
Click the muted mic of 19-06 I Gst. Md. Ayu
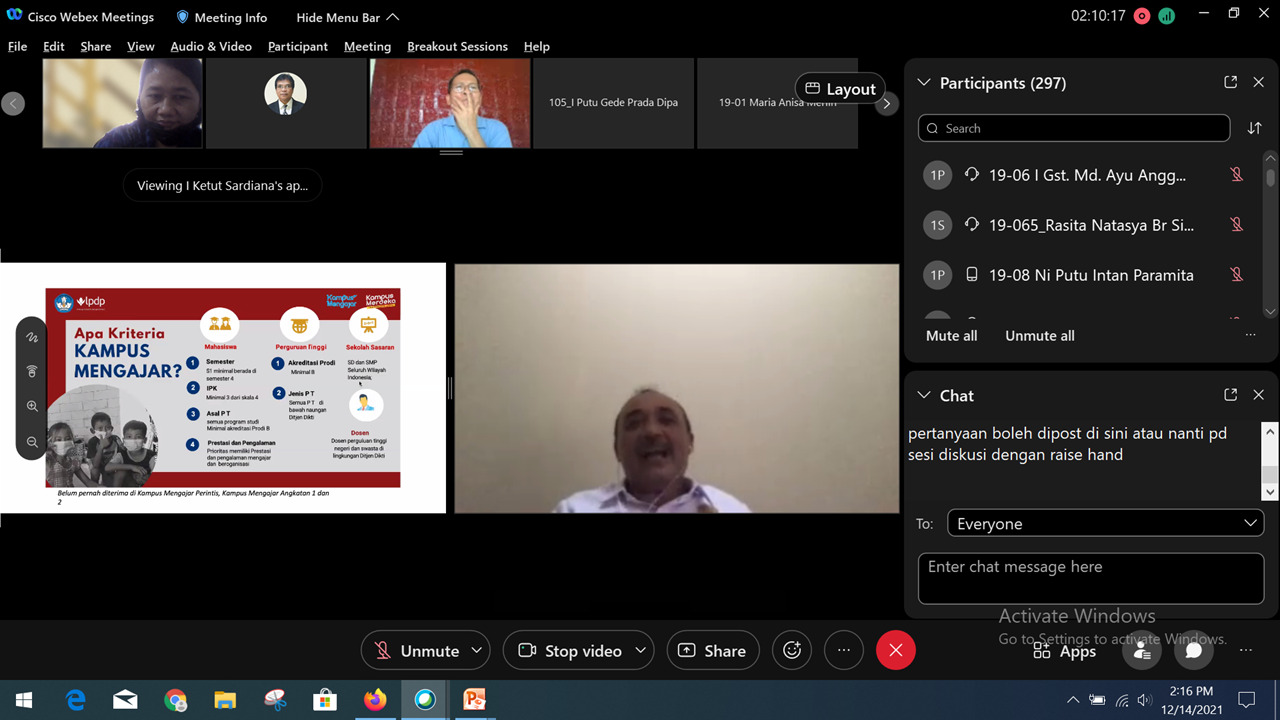(1237, 175)
